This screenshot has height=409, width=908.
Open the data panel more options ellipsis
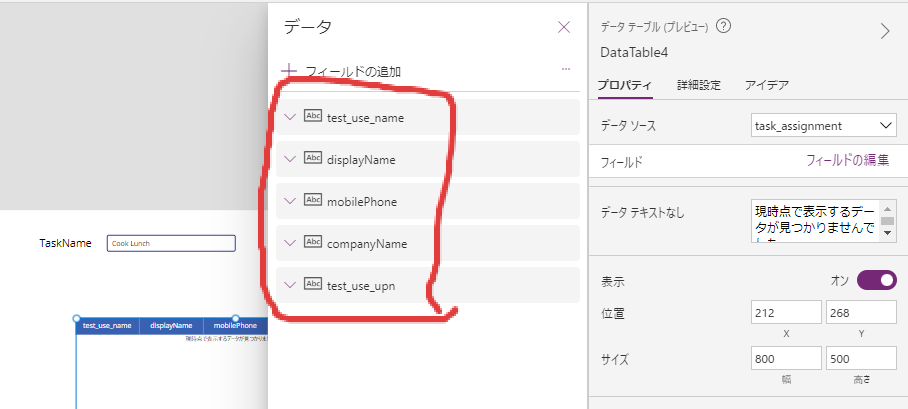click(566, 70)
